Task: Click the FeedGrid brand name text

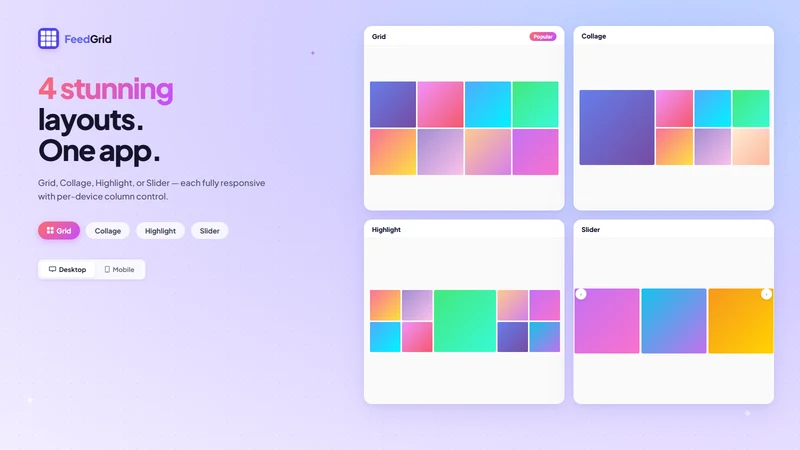Action: [x=88, y=39]
